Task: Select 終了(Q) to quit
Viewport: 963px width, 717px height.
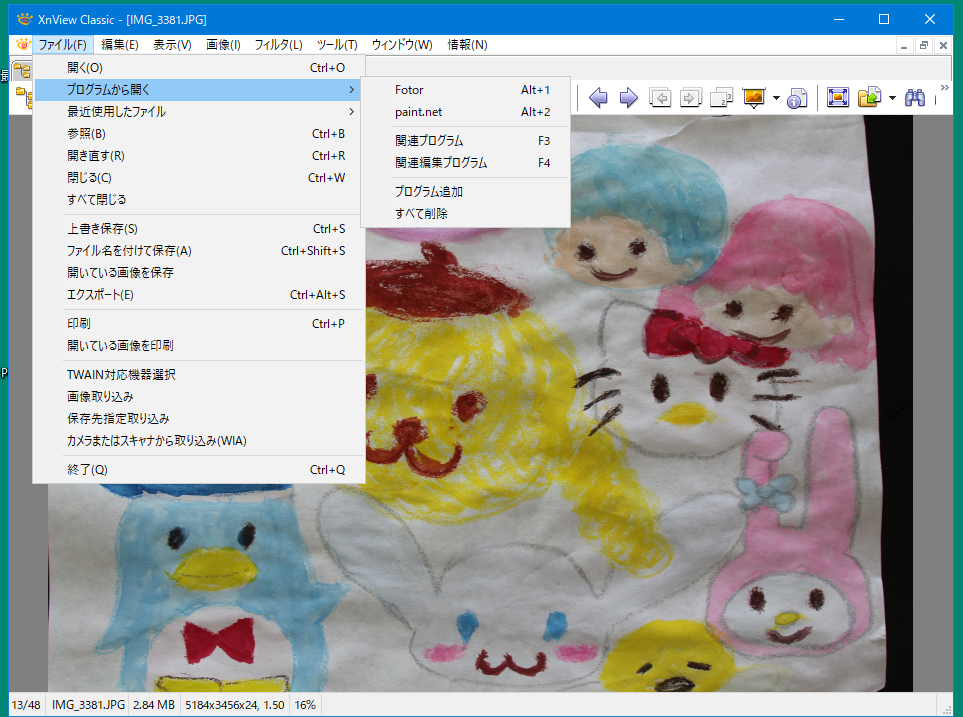Action: pos(198,470)
